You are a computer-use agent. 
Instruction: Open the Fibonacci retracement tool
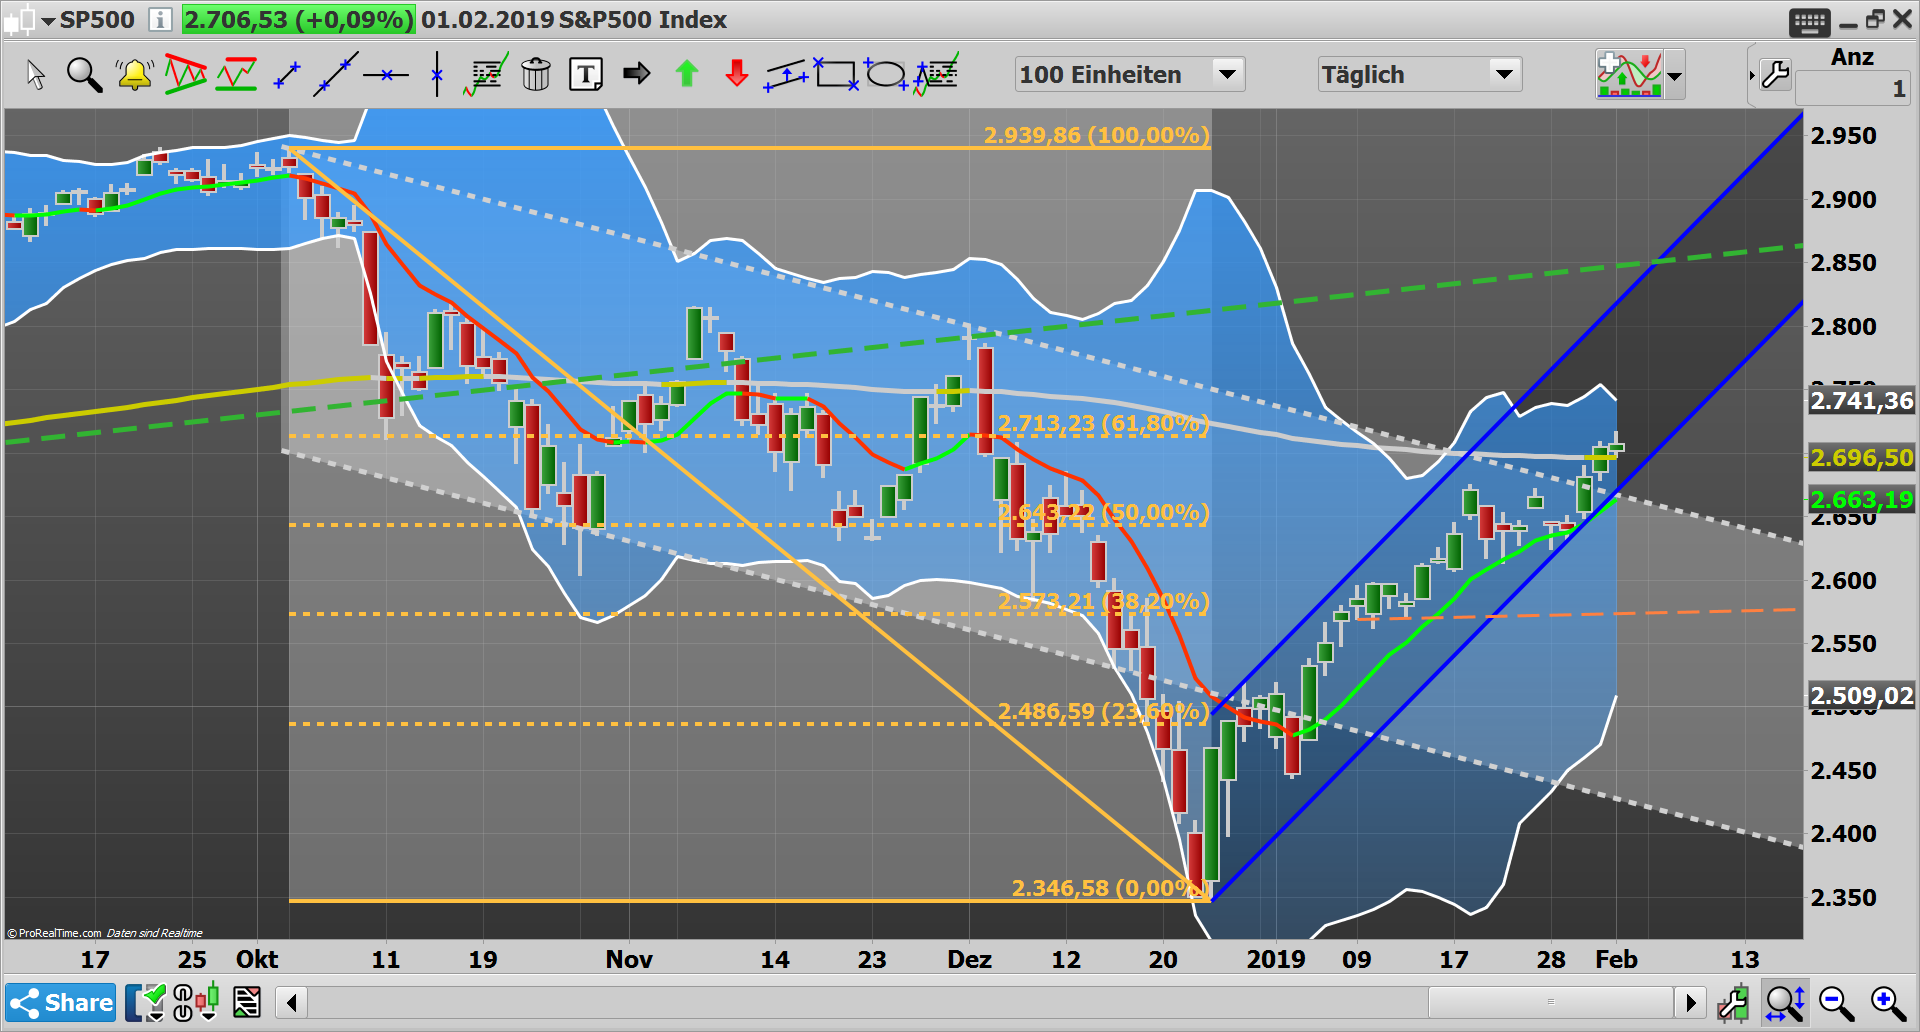(937, 73)
